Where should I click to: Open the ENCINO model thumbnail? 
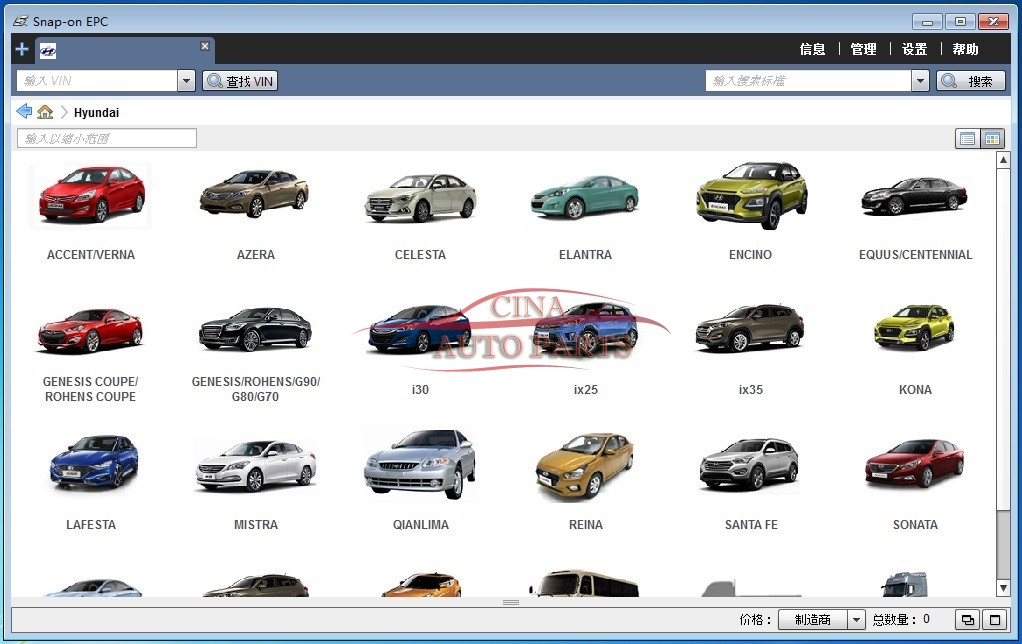[x=750, y=195]
